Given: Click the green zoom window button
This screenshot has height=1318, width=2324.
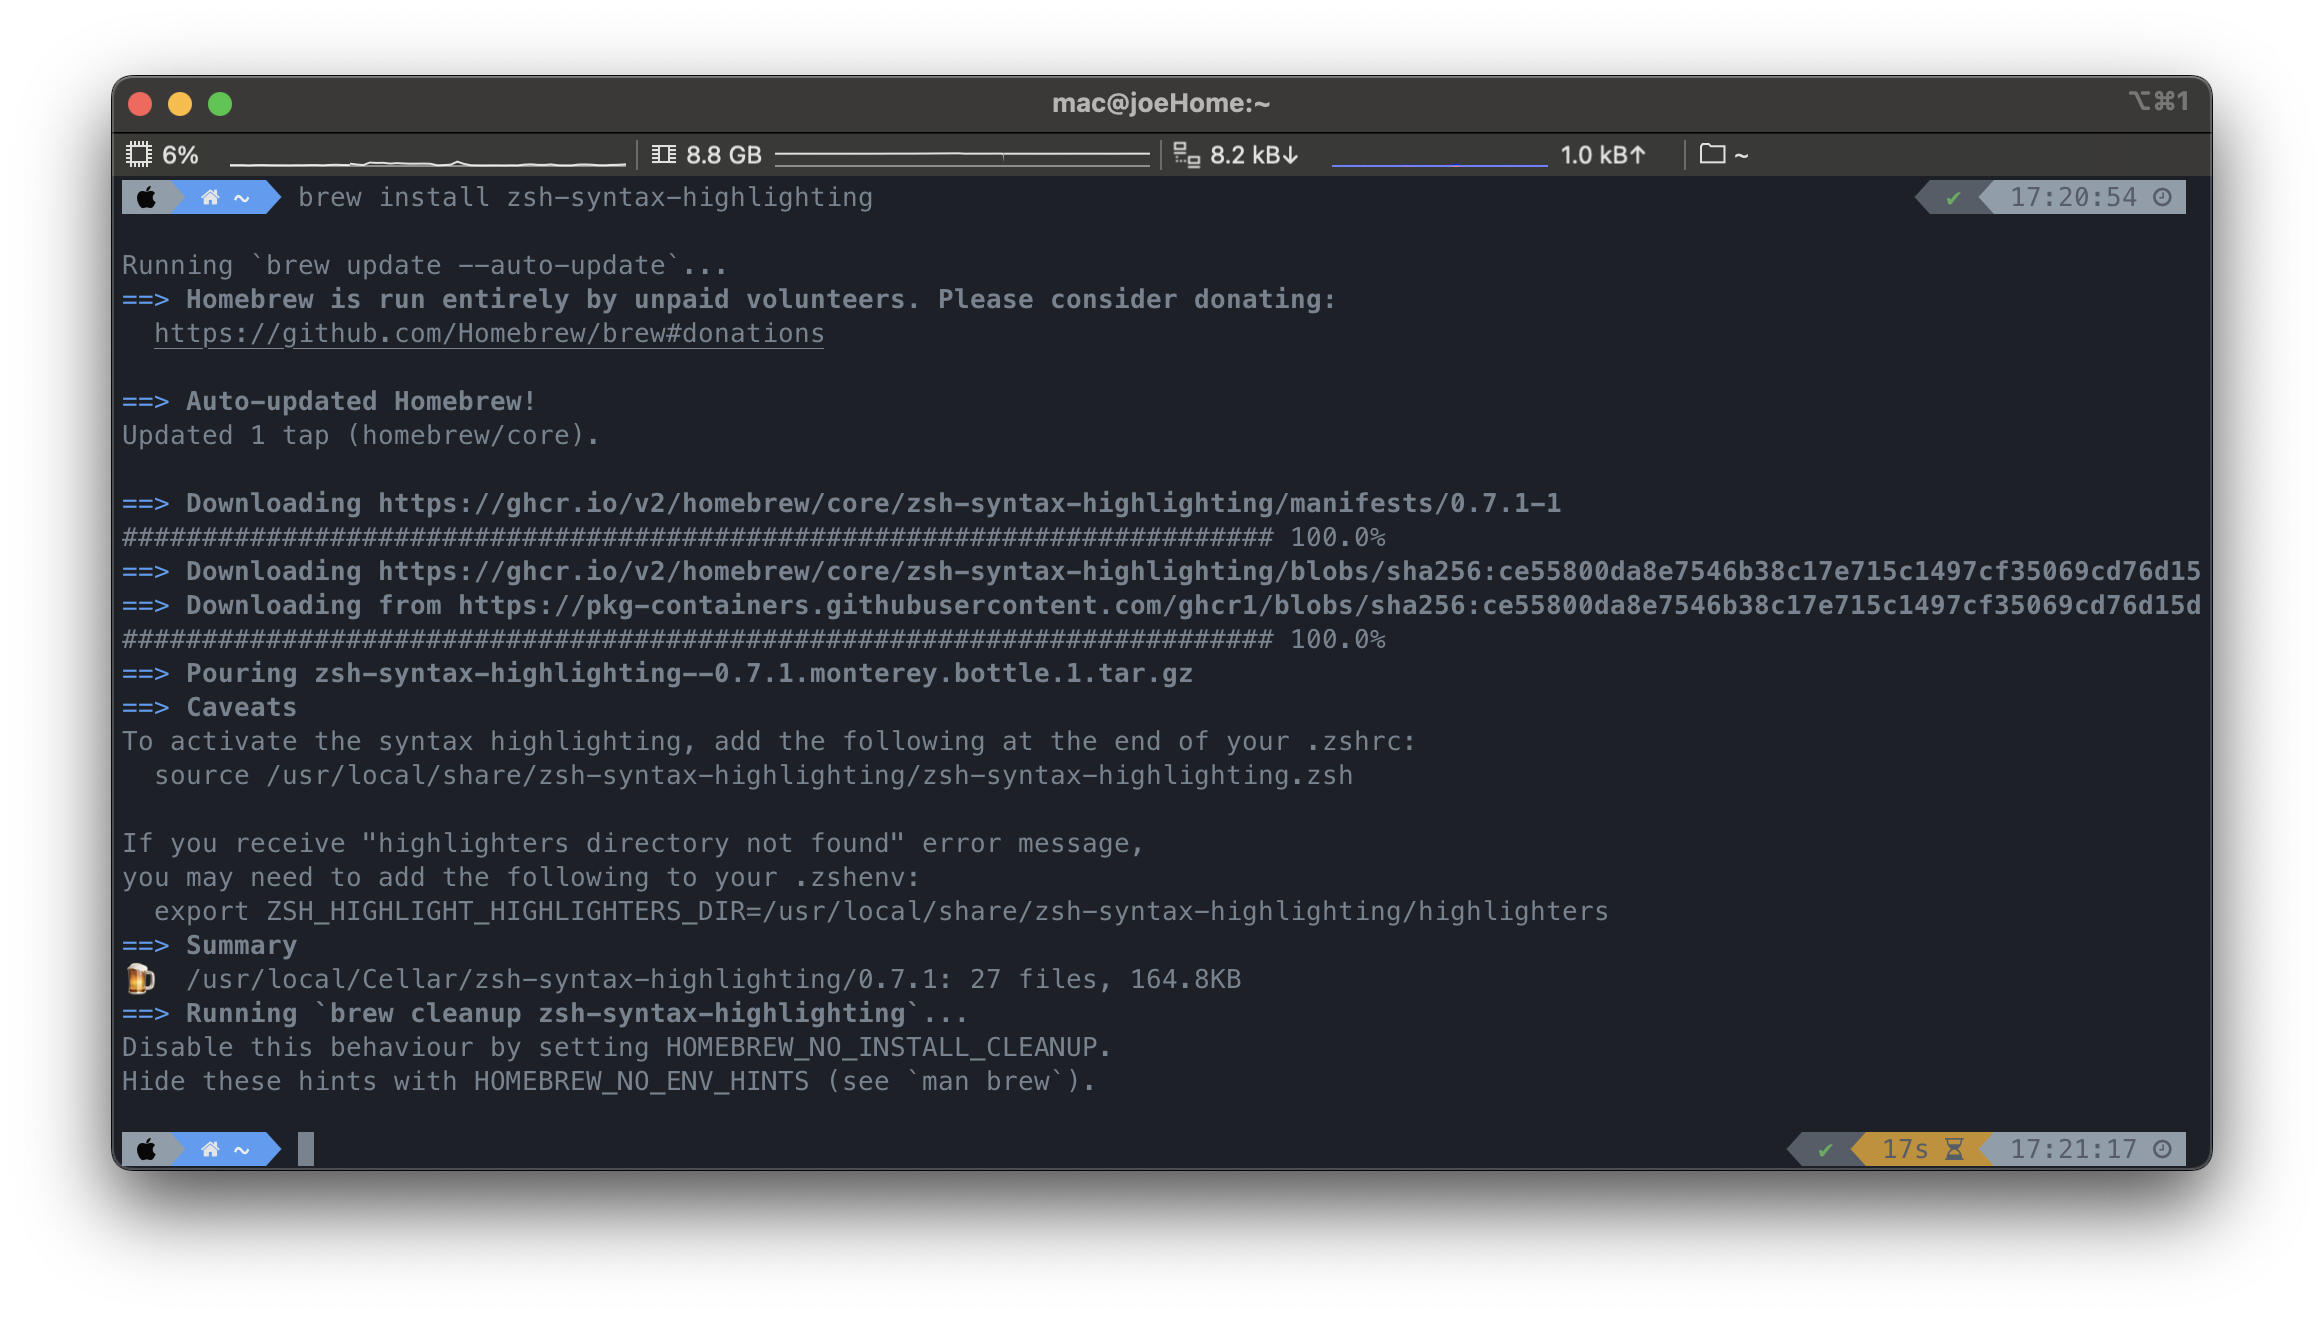Looking at the screenshot, I should point(220,104).
